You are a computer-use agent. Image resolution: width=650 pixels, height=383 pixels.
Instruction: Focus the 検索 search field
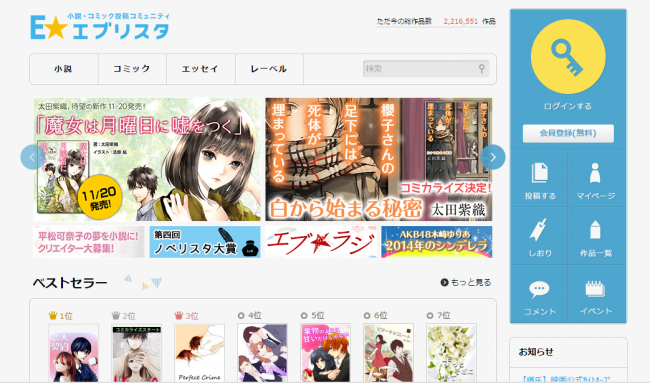coord(426,69)
